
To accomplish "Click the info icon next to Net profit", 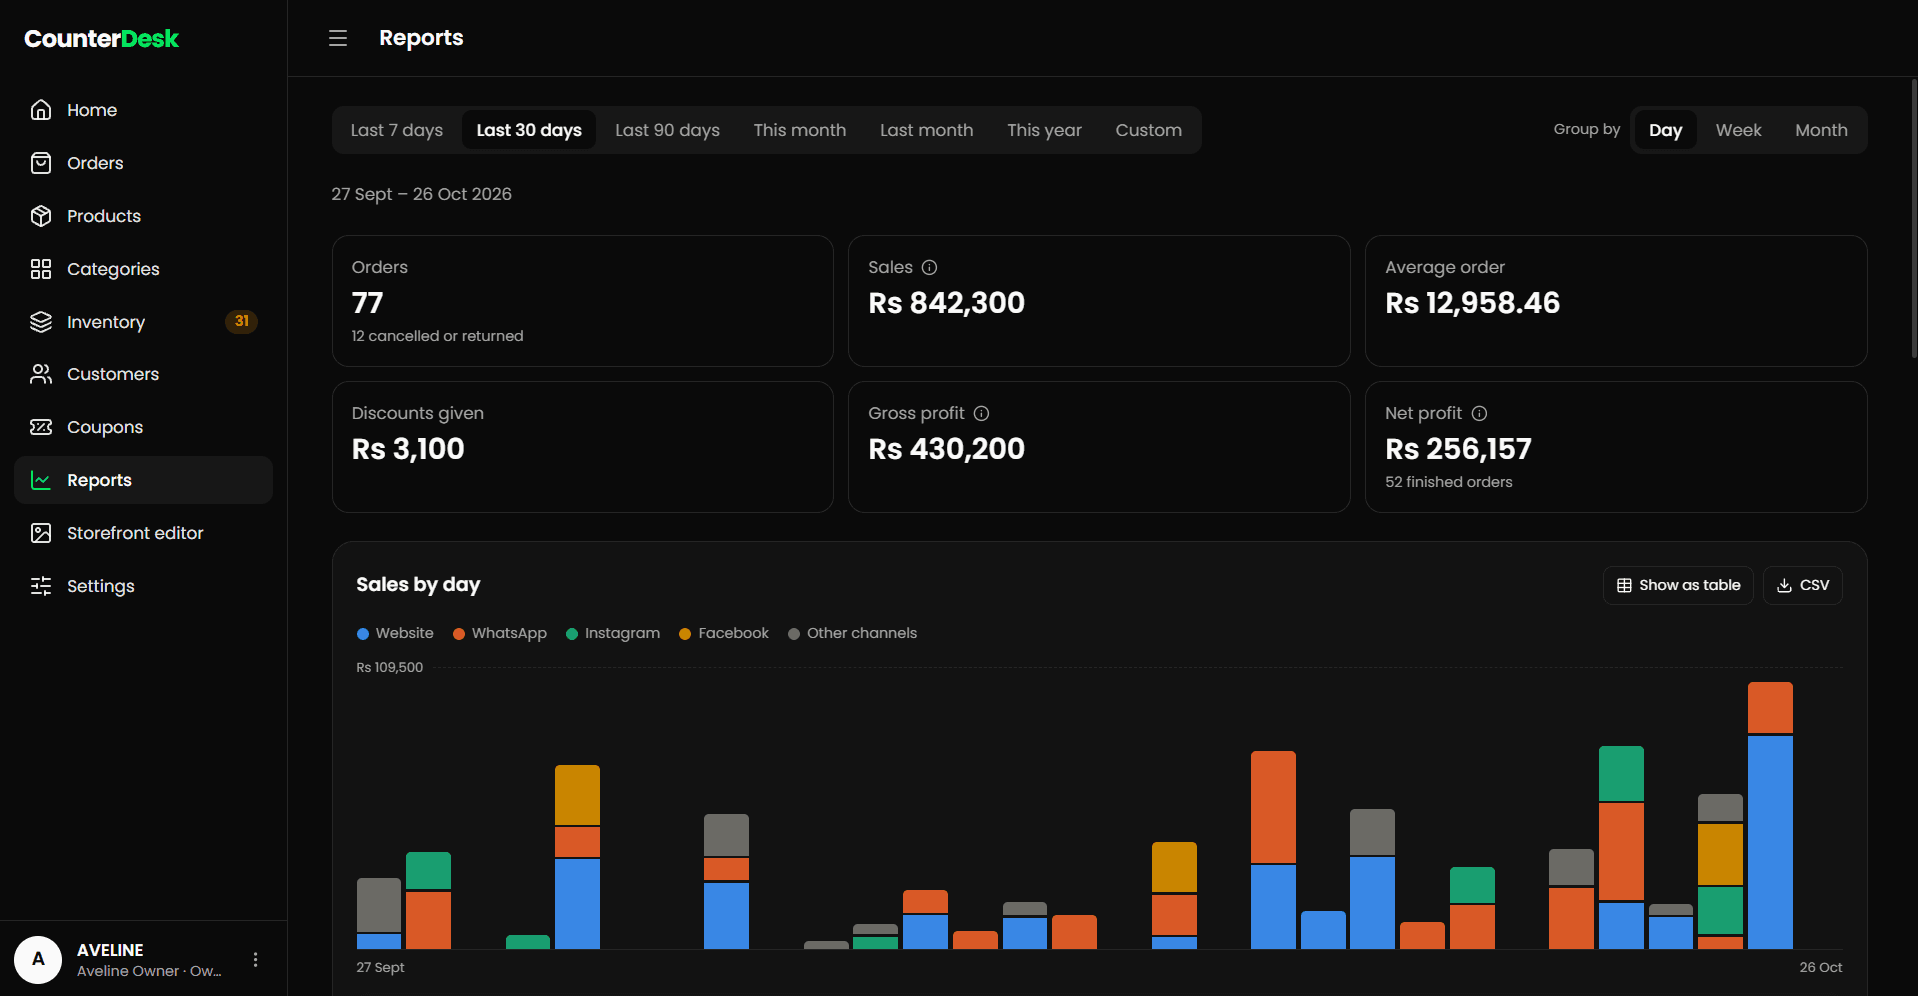I will click(x=1479, y=413).
